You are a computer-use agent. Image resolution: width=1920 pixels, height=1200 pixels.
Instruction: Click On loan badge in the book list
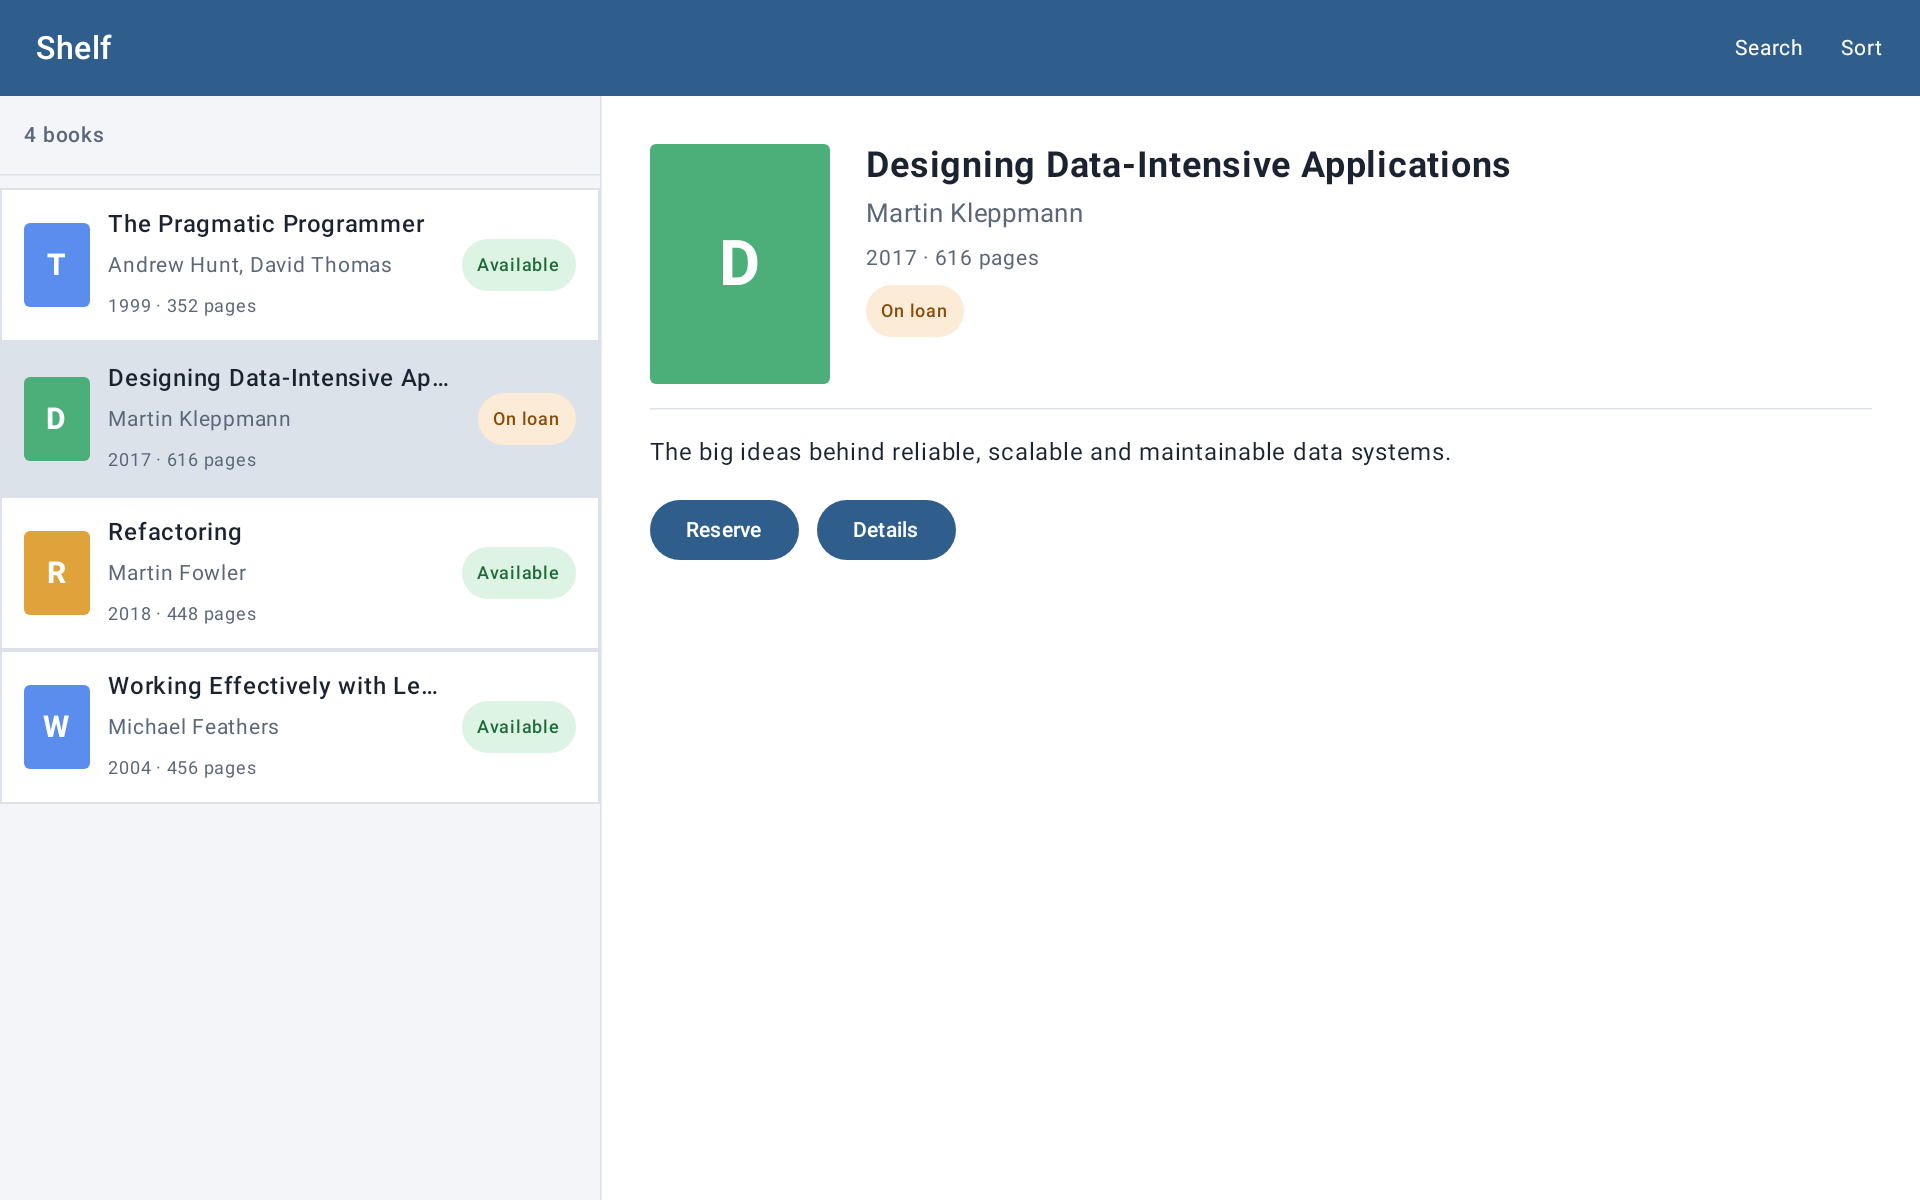tap(526, 419)
